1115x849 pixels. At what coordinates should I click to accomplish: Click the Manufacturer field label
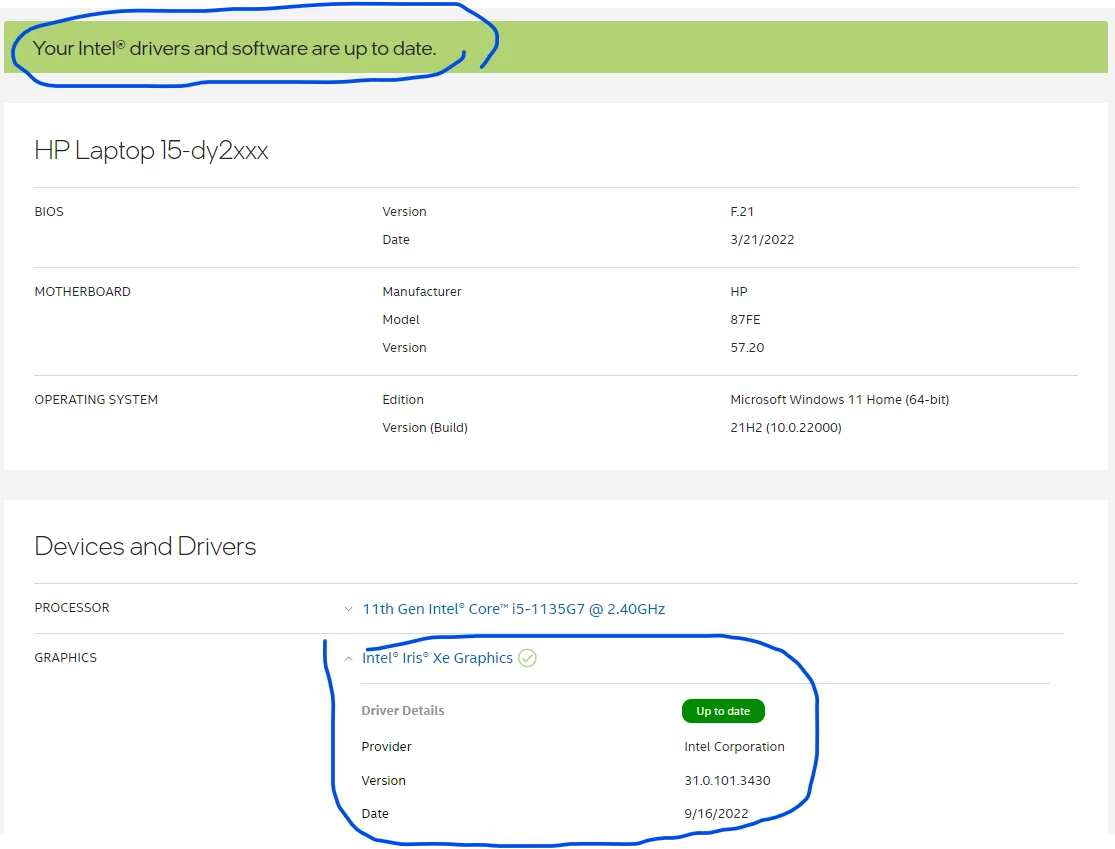pos(422,292)
